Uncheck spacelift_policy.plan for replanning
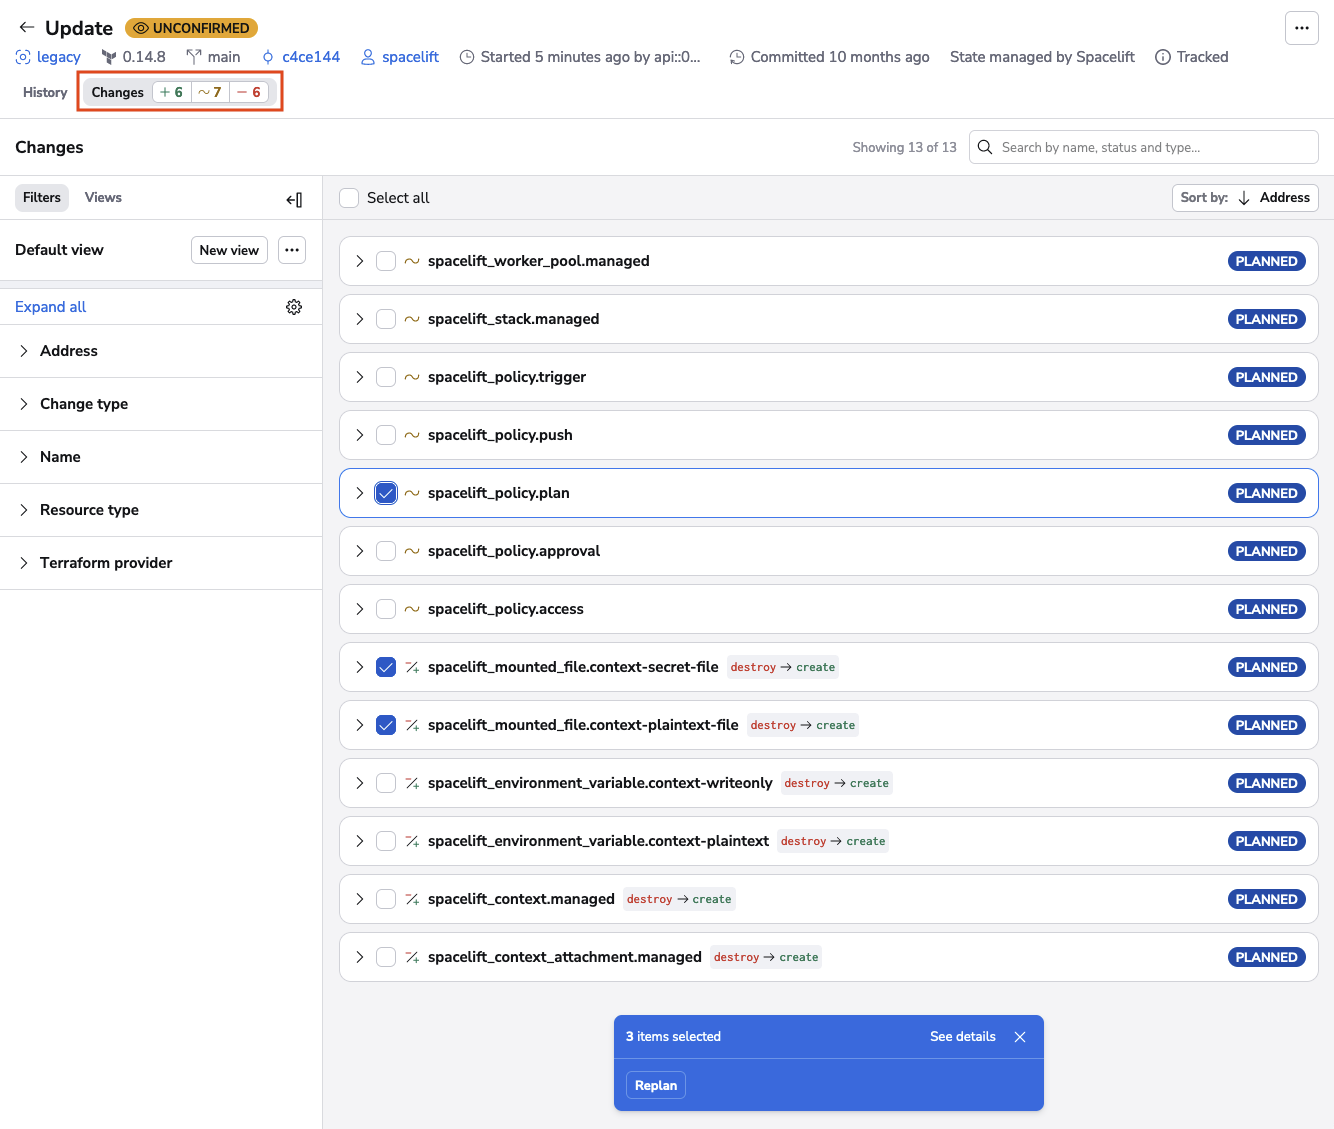The height and width of the screenshot is (1129, 1334). (x=385, y=493)
